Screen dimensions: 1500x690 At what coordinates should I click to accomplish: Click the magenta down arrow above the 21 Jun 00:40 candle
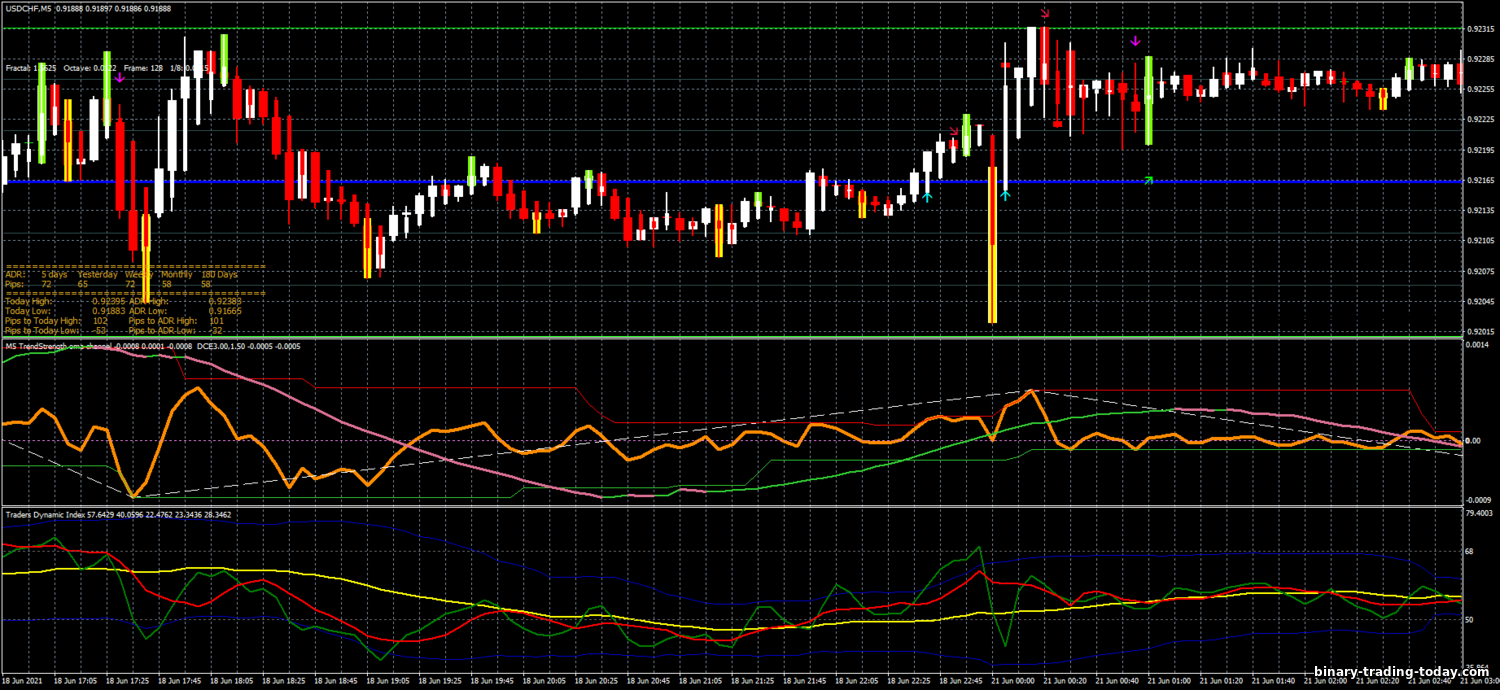[1135, 41]
